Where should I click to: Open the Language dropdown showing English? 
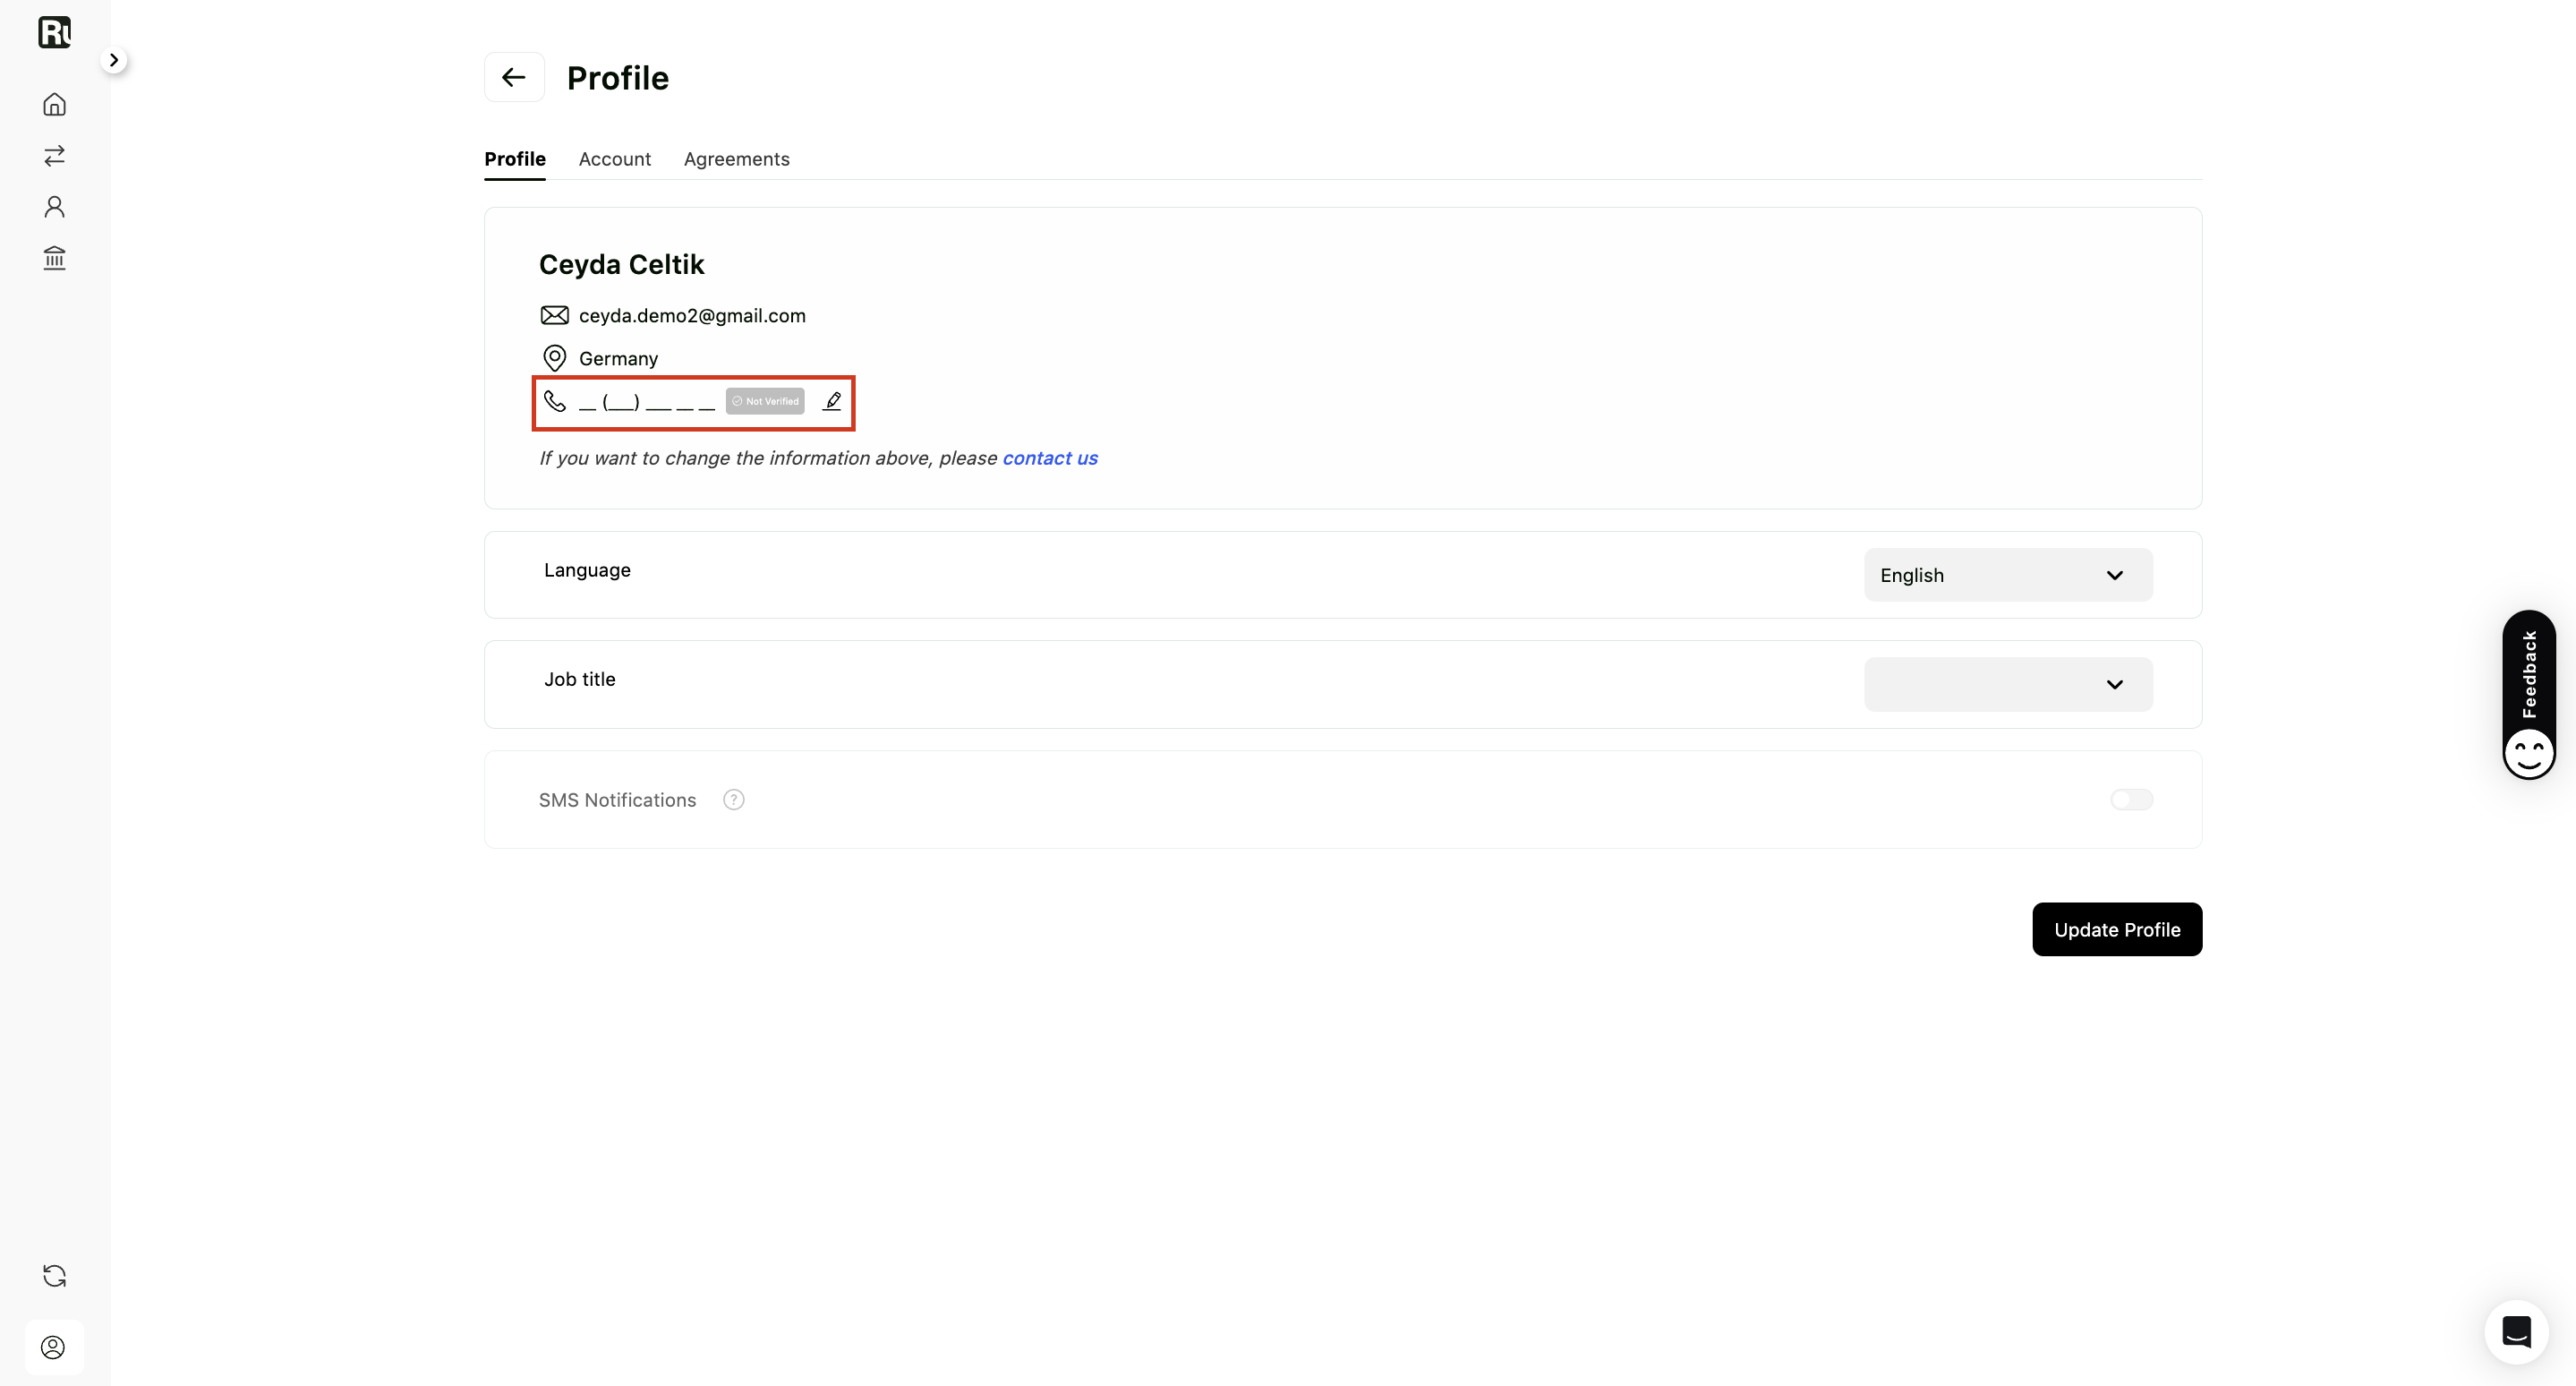tap(2008, 575)
